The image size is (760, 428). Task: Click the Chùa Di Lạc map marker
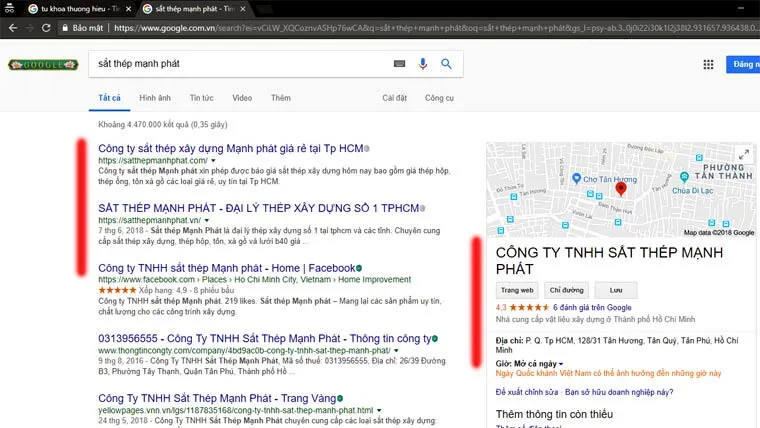[684, 177]
